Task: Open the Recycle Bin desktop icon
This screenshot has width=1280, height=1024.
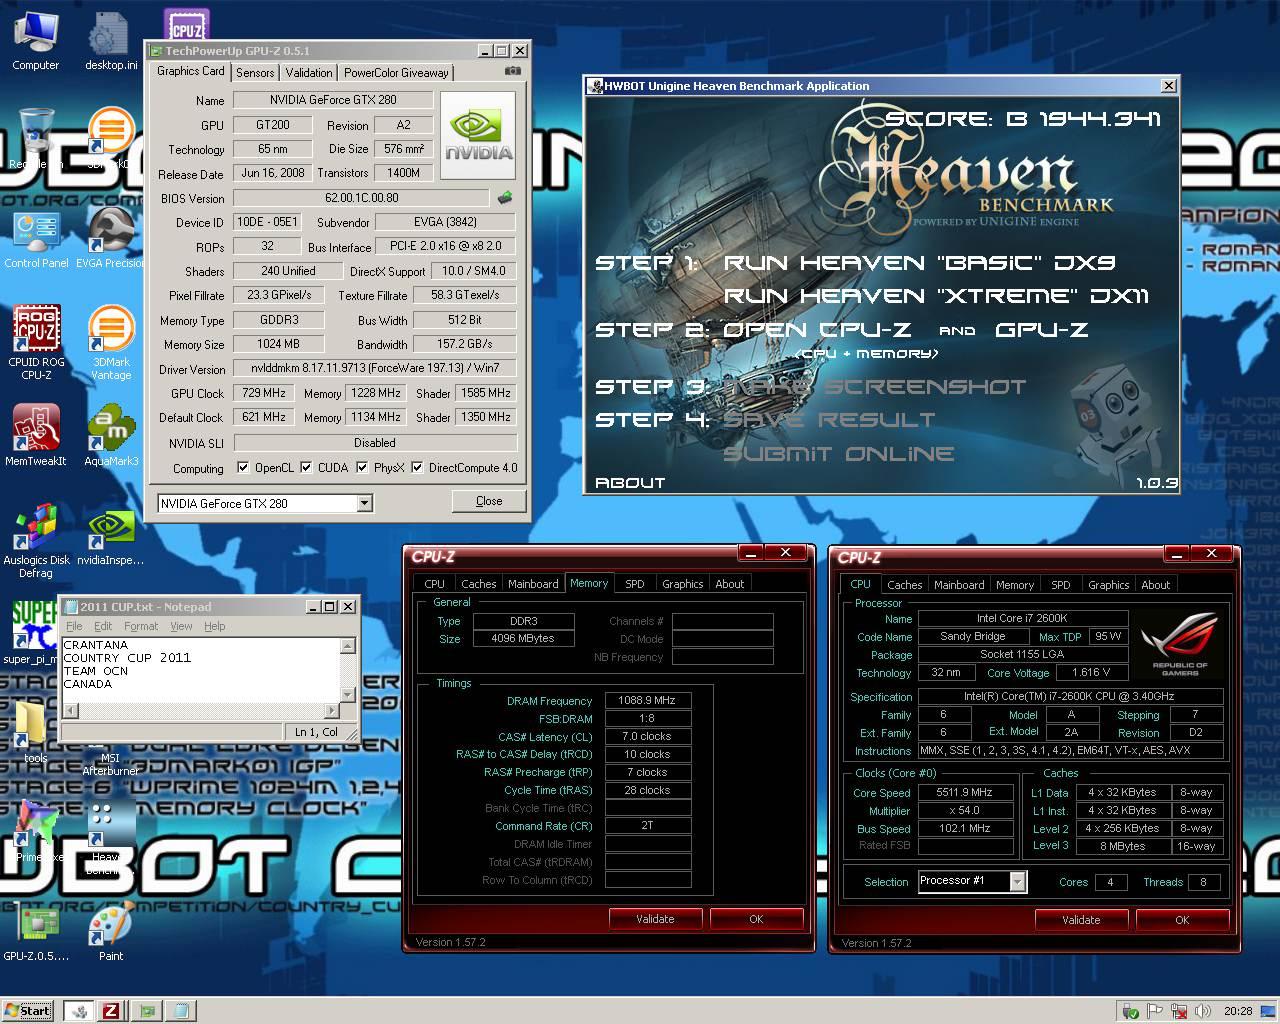Action: tap(36, 138)
